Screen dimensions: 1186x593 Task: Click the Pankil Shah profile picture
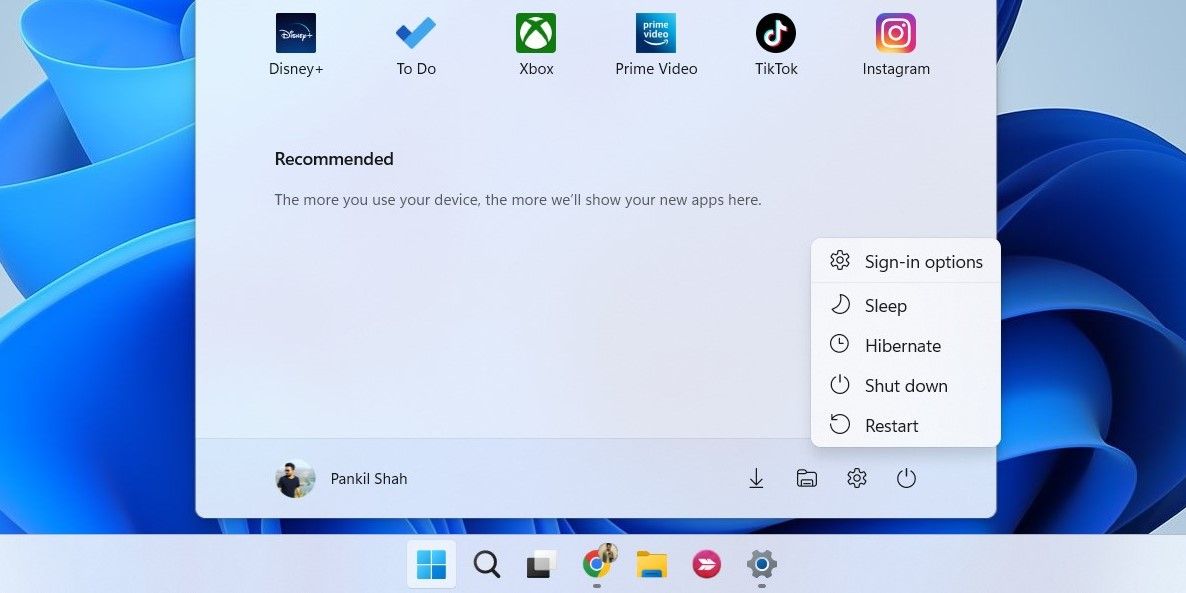pos(294,478)
